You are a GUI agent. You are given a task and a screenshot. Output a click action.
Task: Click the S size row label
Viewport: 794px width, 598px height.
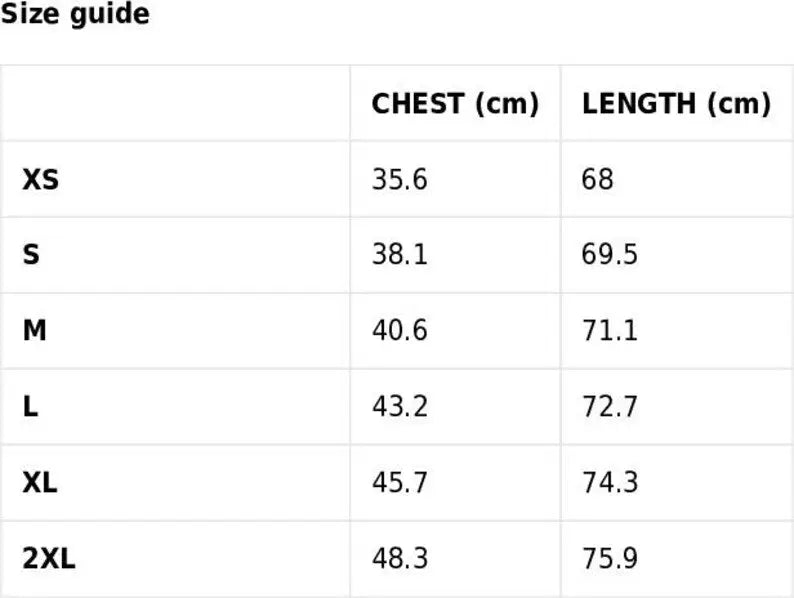31,255
